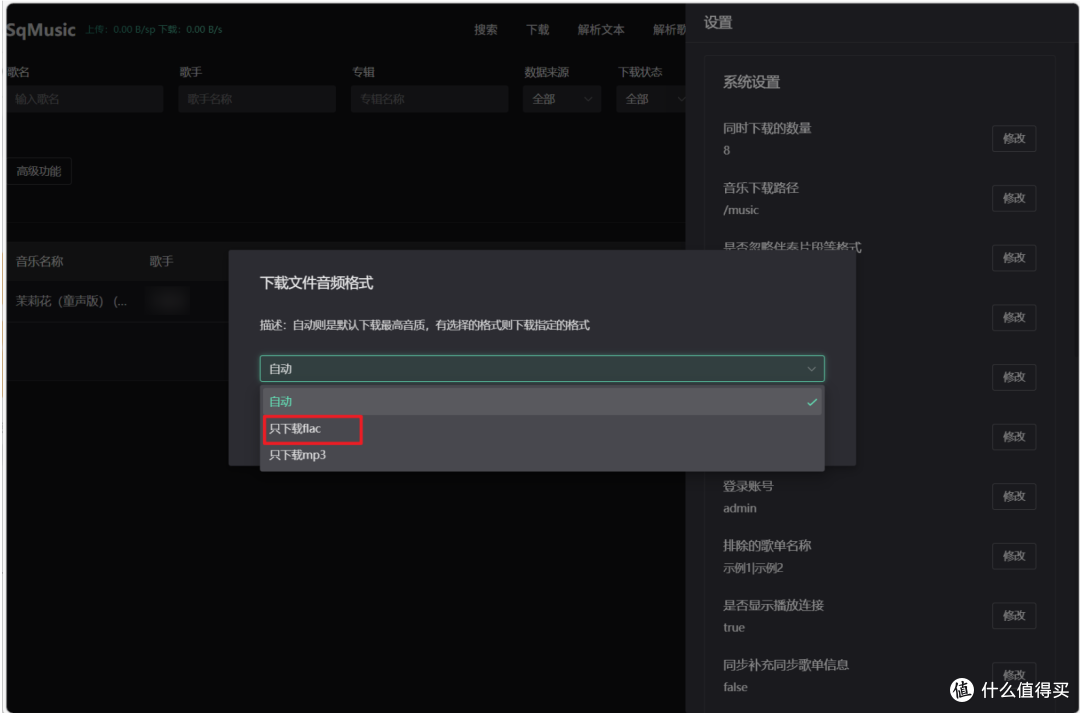
Task: Click the admin account value
Action: tap(740, 508)
